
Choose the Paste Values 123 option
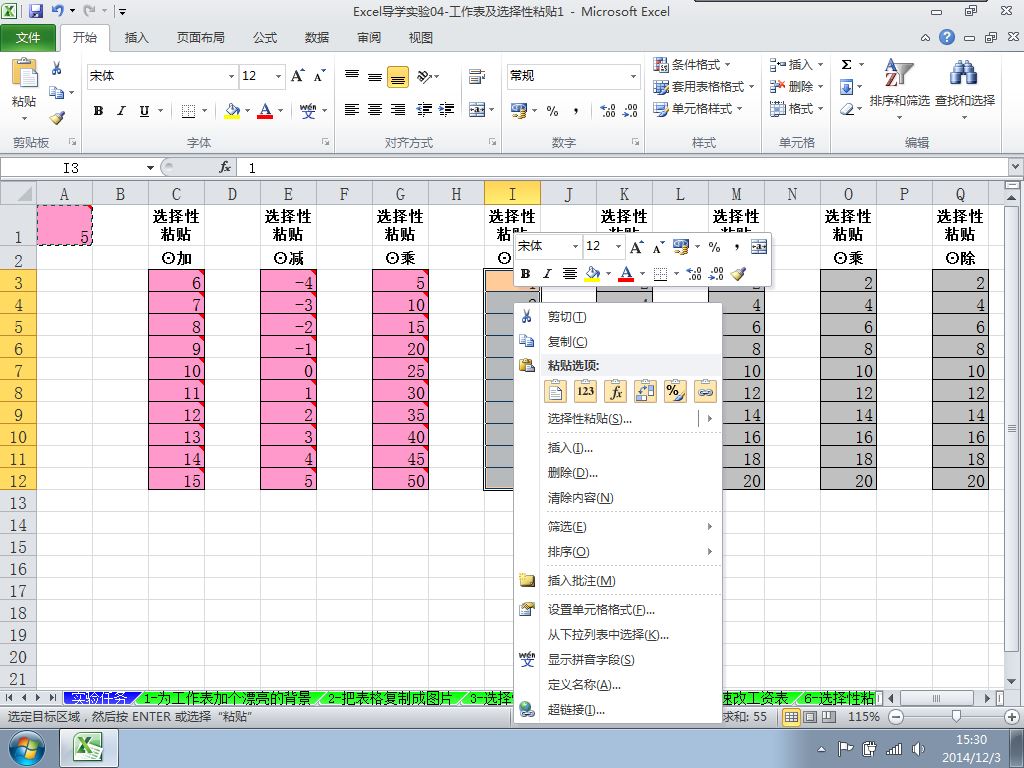[x=585, y=391]
